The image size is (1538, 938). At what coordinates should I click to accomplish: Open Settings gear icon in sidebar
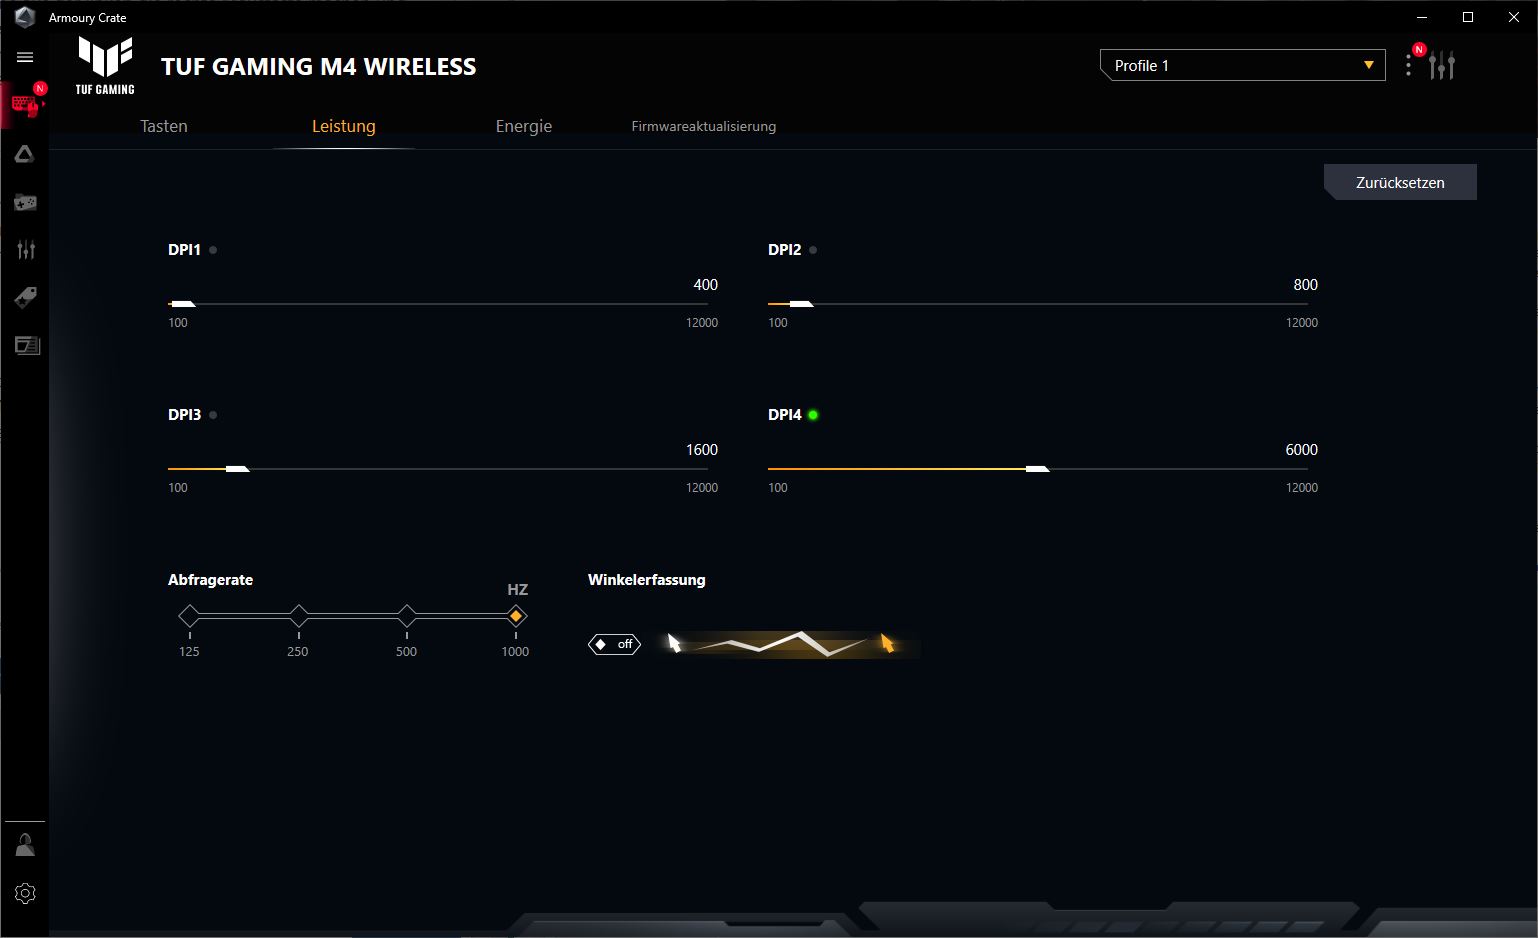[x=25, y=893]
